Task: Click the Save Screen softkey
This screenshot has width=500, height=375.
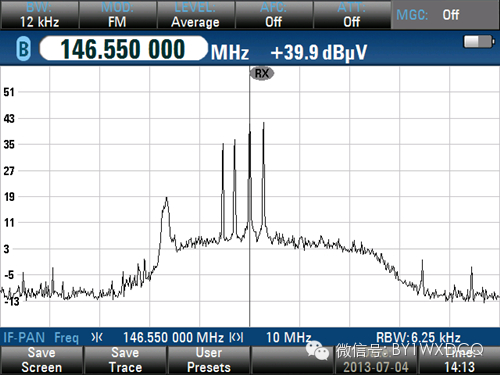Action: (x=42, y=360)
